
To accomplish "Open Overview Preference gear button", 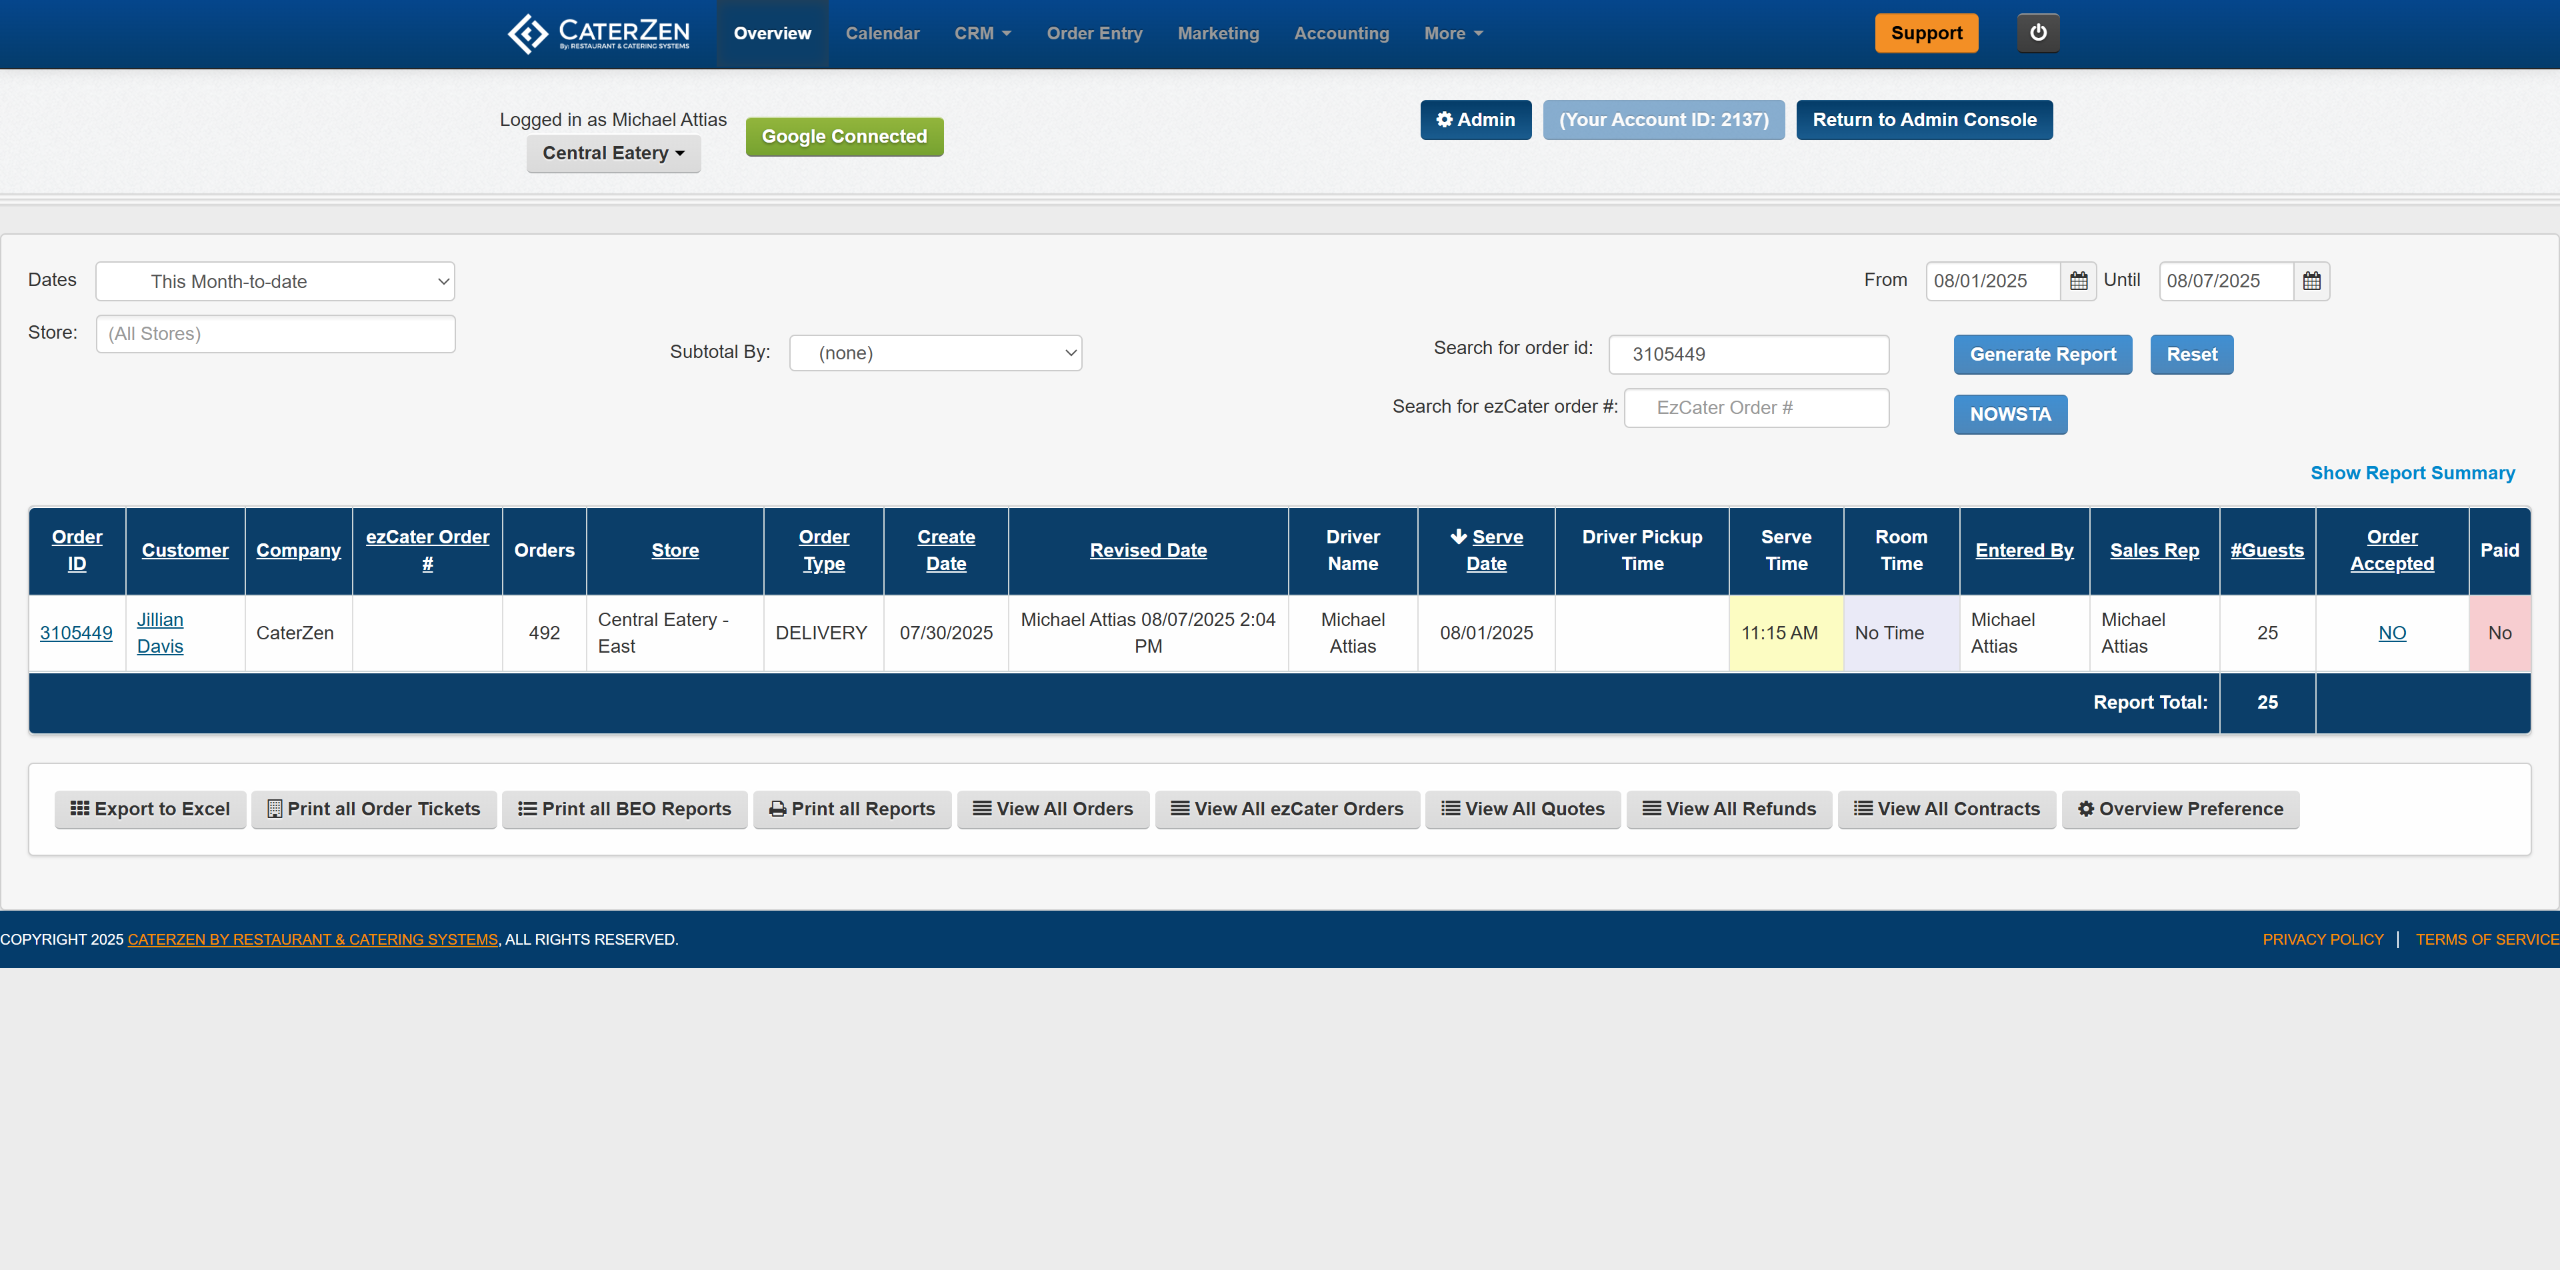I will [x=2180, y=809].
